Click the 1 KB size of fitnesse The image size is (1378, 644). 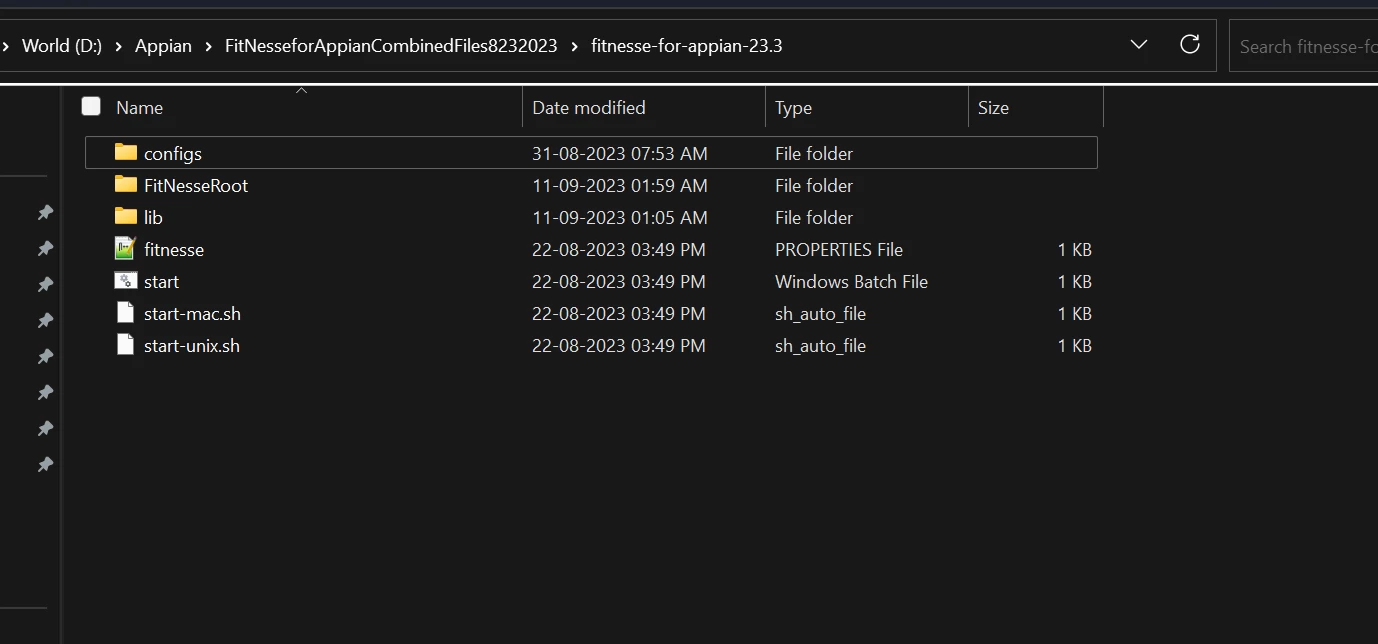[1075, 250]
